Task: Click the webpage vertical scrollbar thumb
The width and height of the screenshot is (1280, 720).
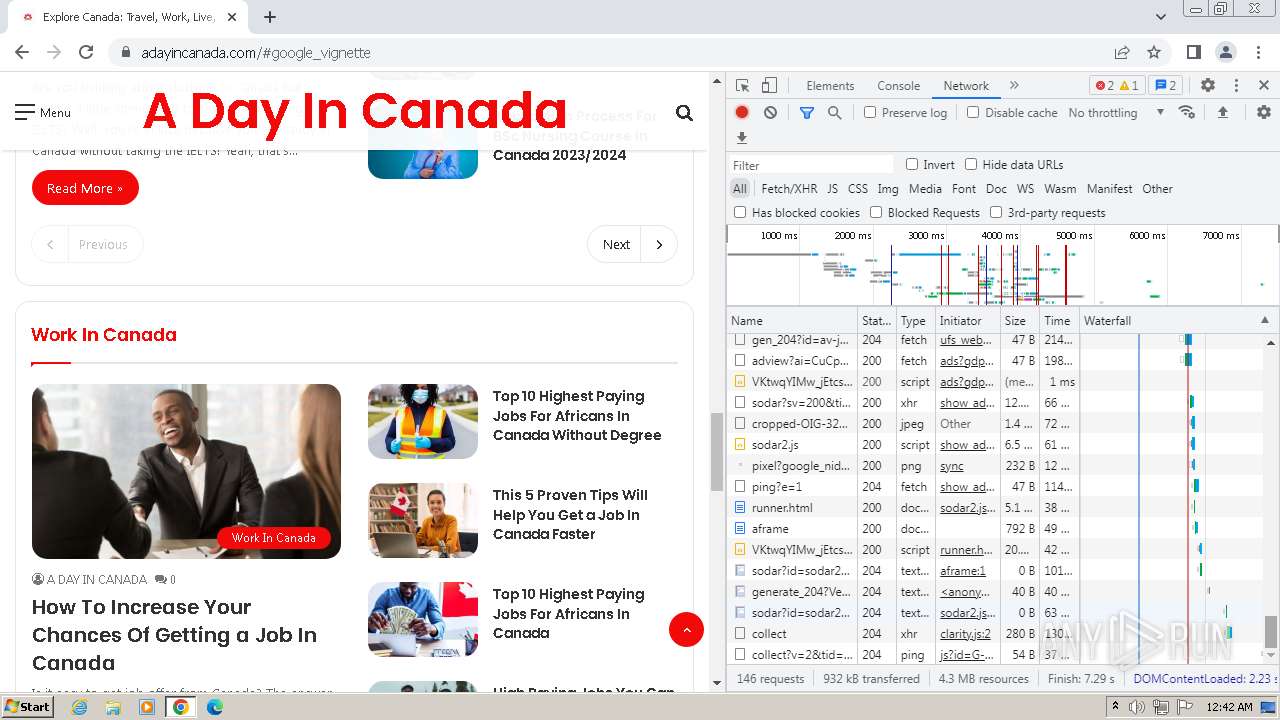Action: point(716,451)
